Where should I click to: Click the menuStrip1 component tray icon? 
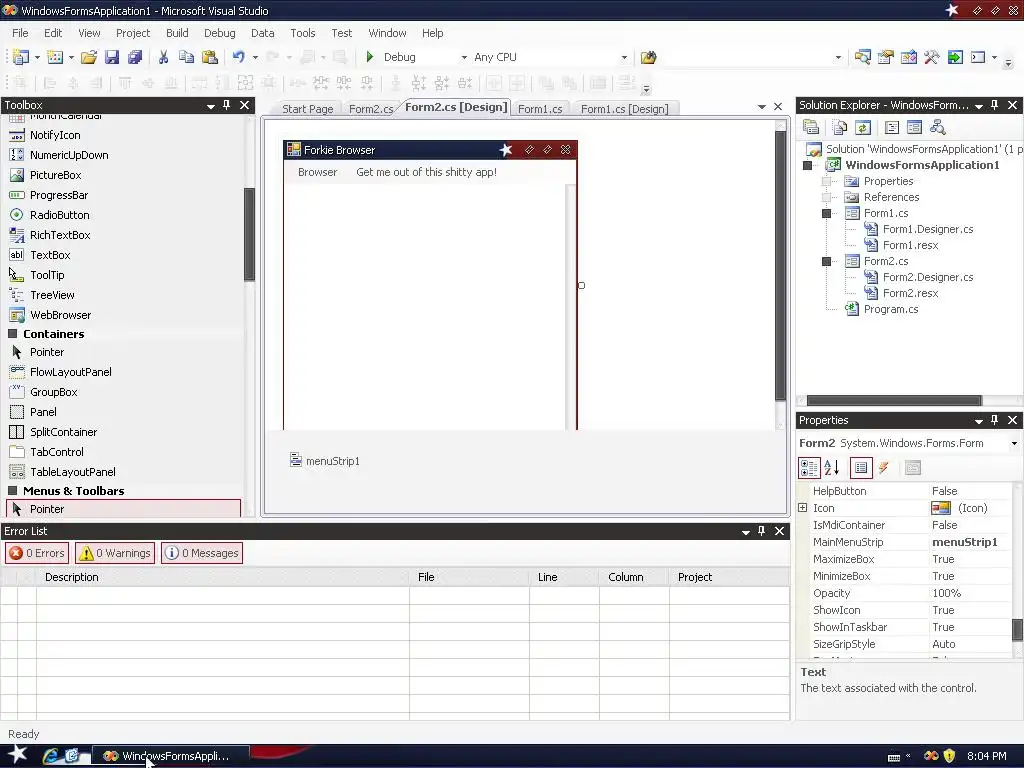(296, 460)
